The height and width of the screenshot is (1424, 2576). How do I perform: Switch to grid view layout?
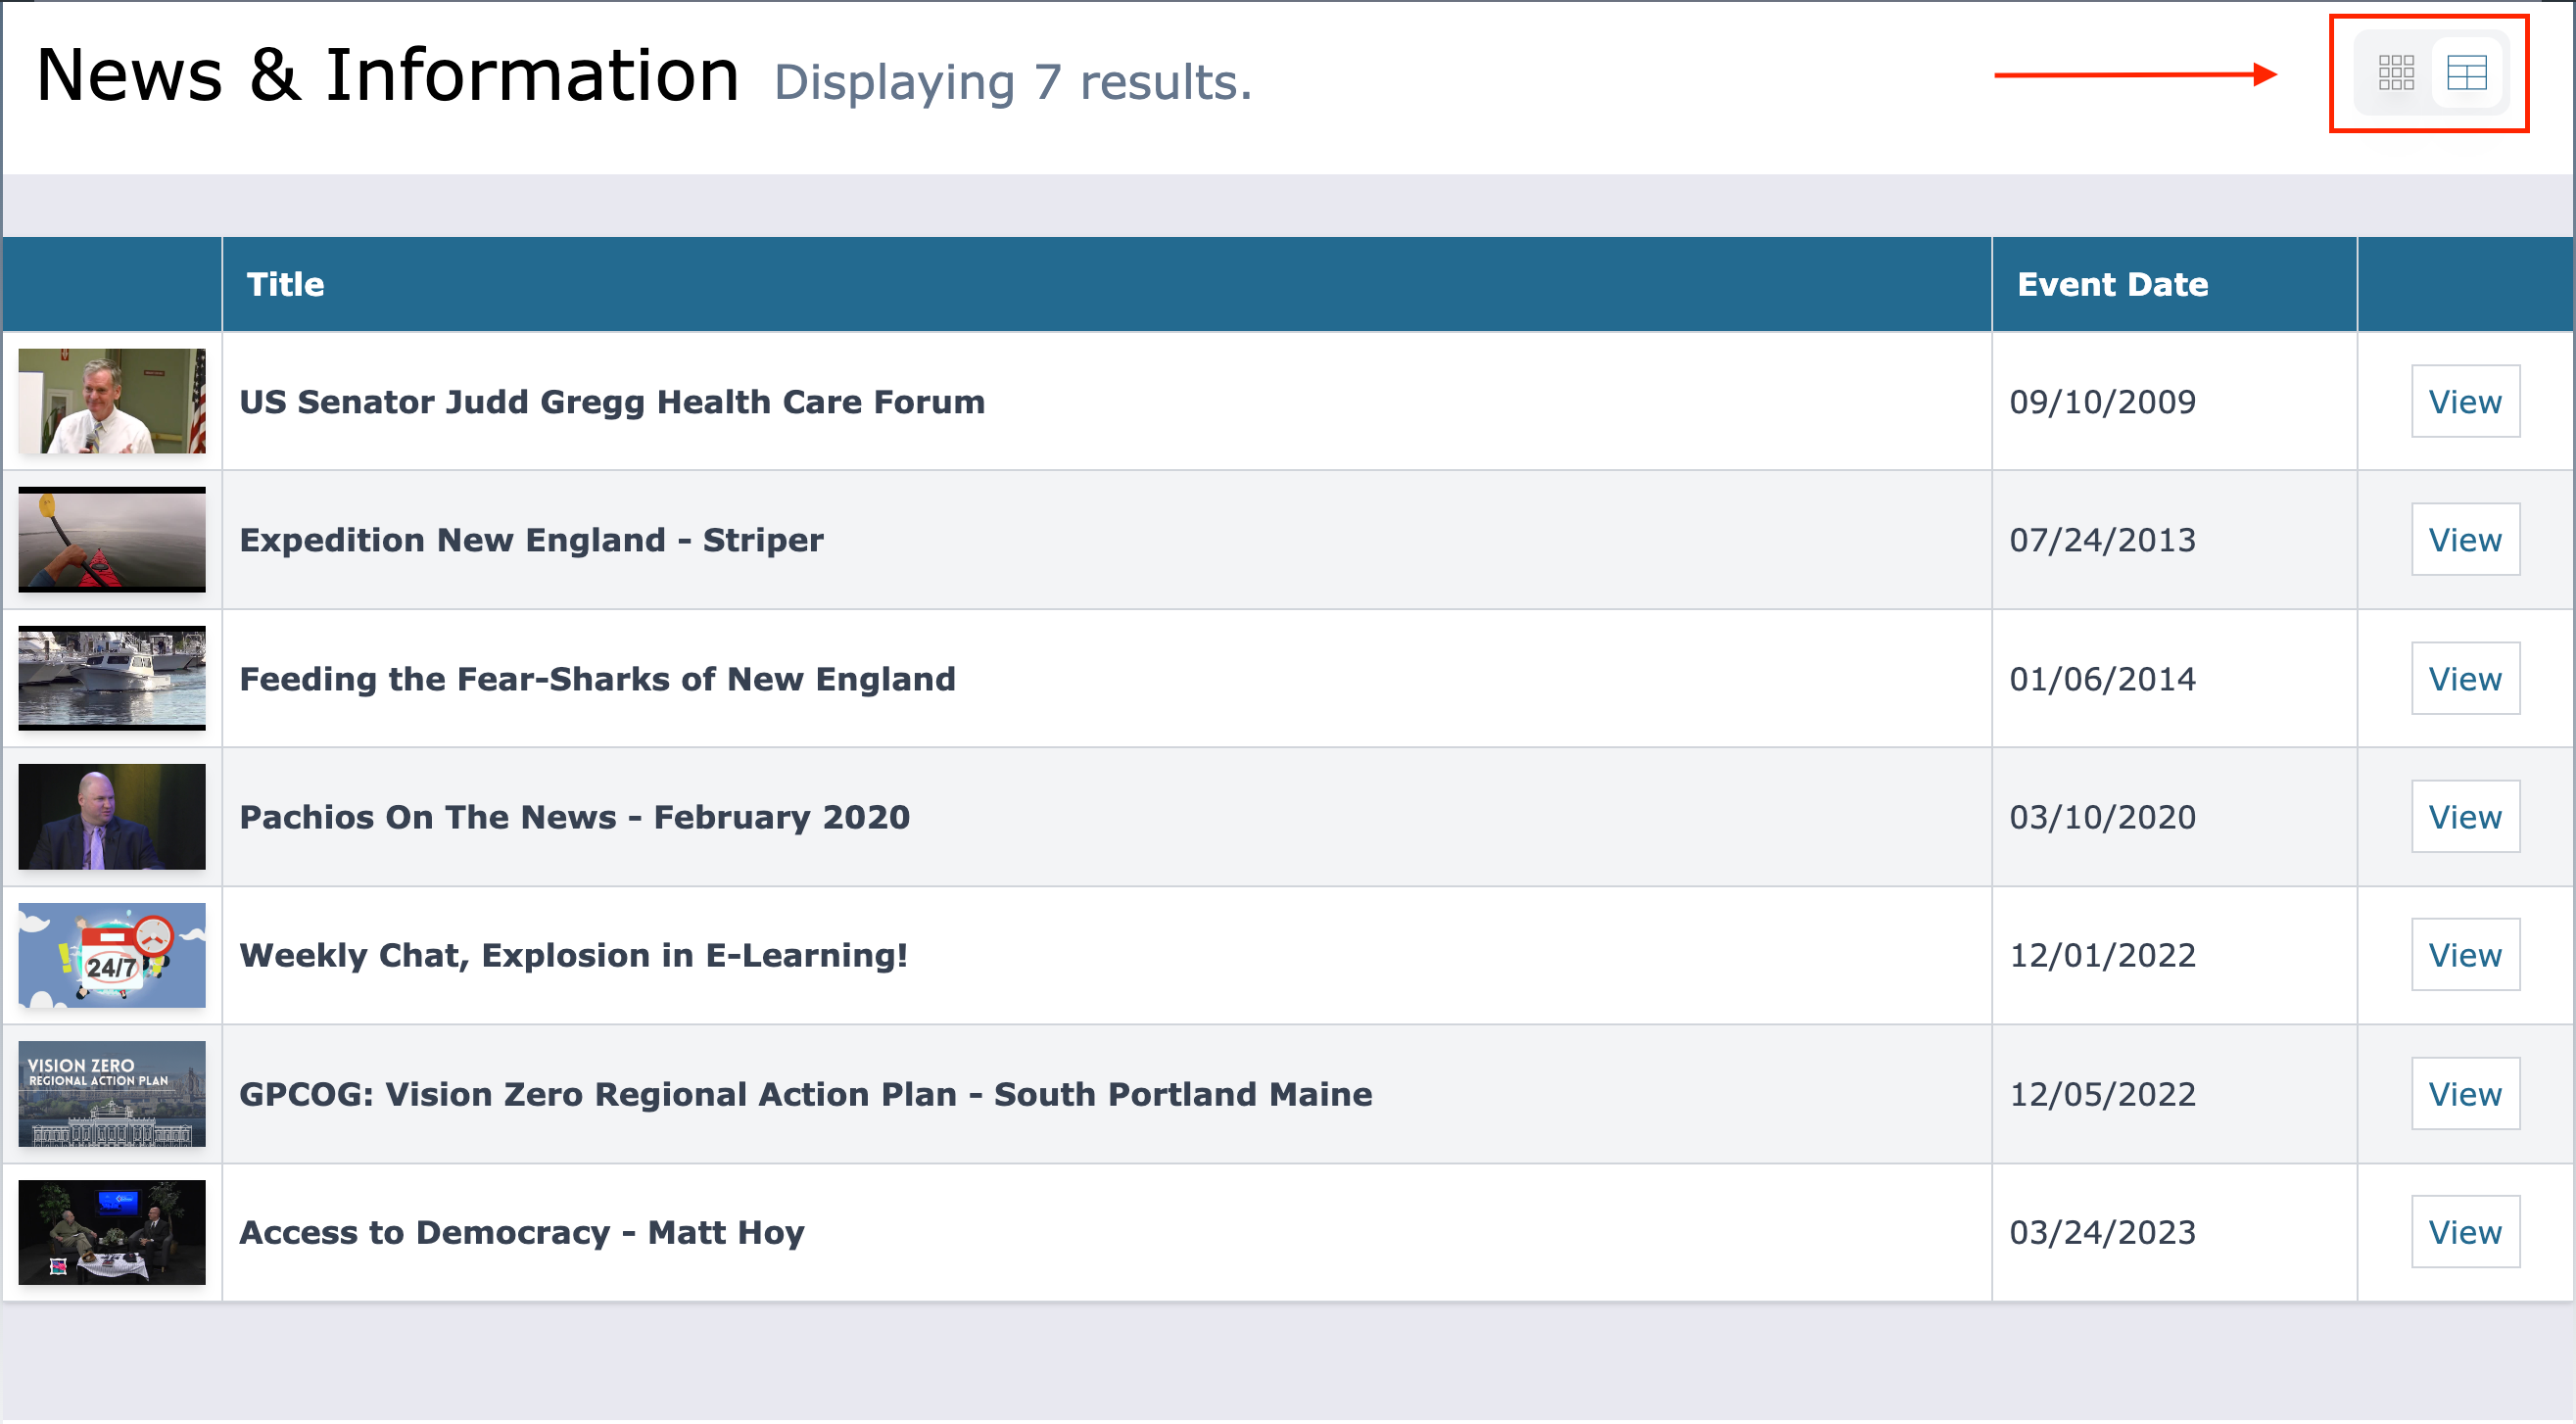point(2396,73)
